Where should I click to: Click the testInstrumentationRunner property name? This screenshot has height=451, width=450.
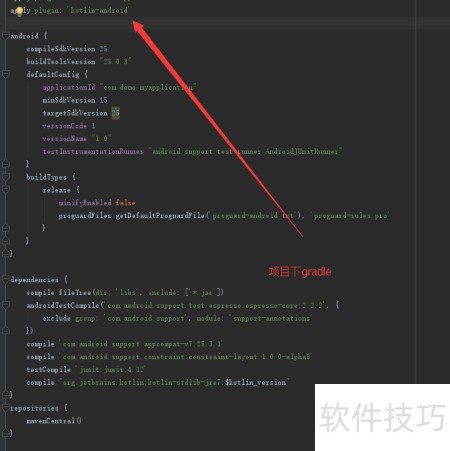[x=93, y=151]
